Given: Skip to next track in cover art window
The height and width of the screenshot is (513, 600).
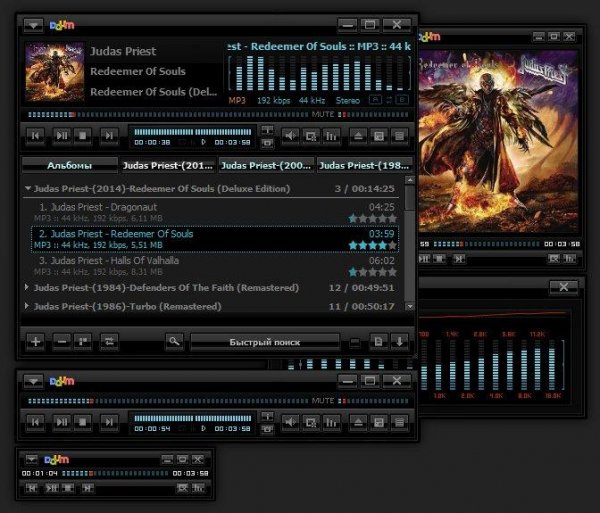Looking at the screenshot, I should point(458,259).
